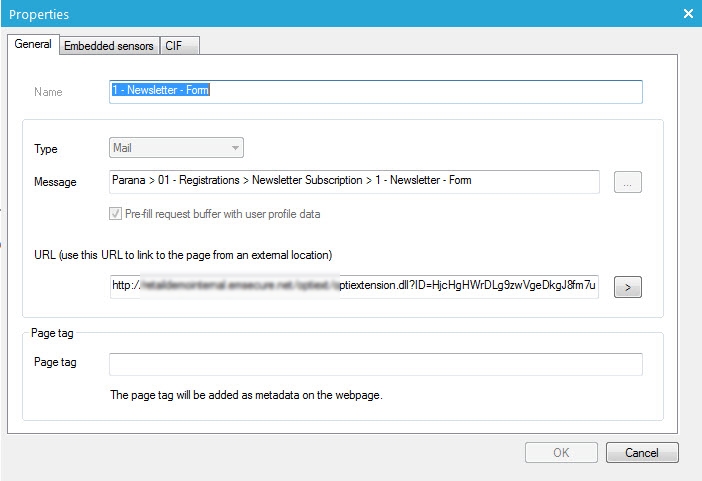Toggle 'Pre-fill request buffer with user profile data' checkbox
702x481 pixels.
click(118, 214)
